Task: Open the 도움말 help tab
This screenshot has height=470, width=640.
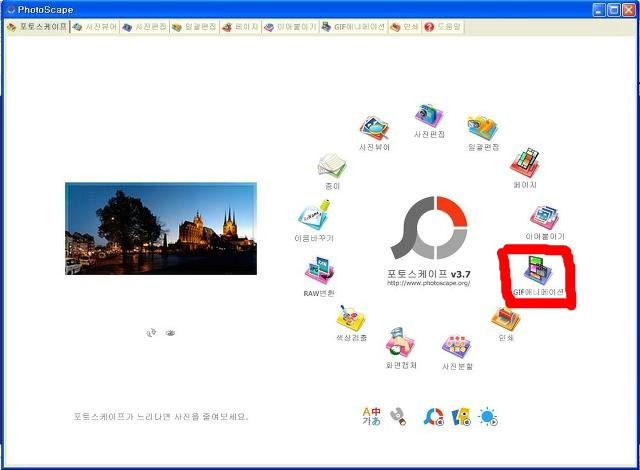Action: click(x=443, y=27)
